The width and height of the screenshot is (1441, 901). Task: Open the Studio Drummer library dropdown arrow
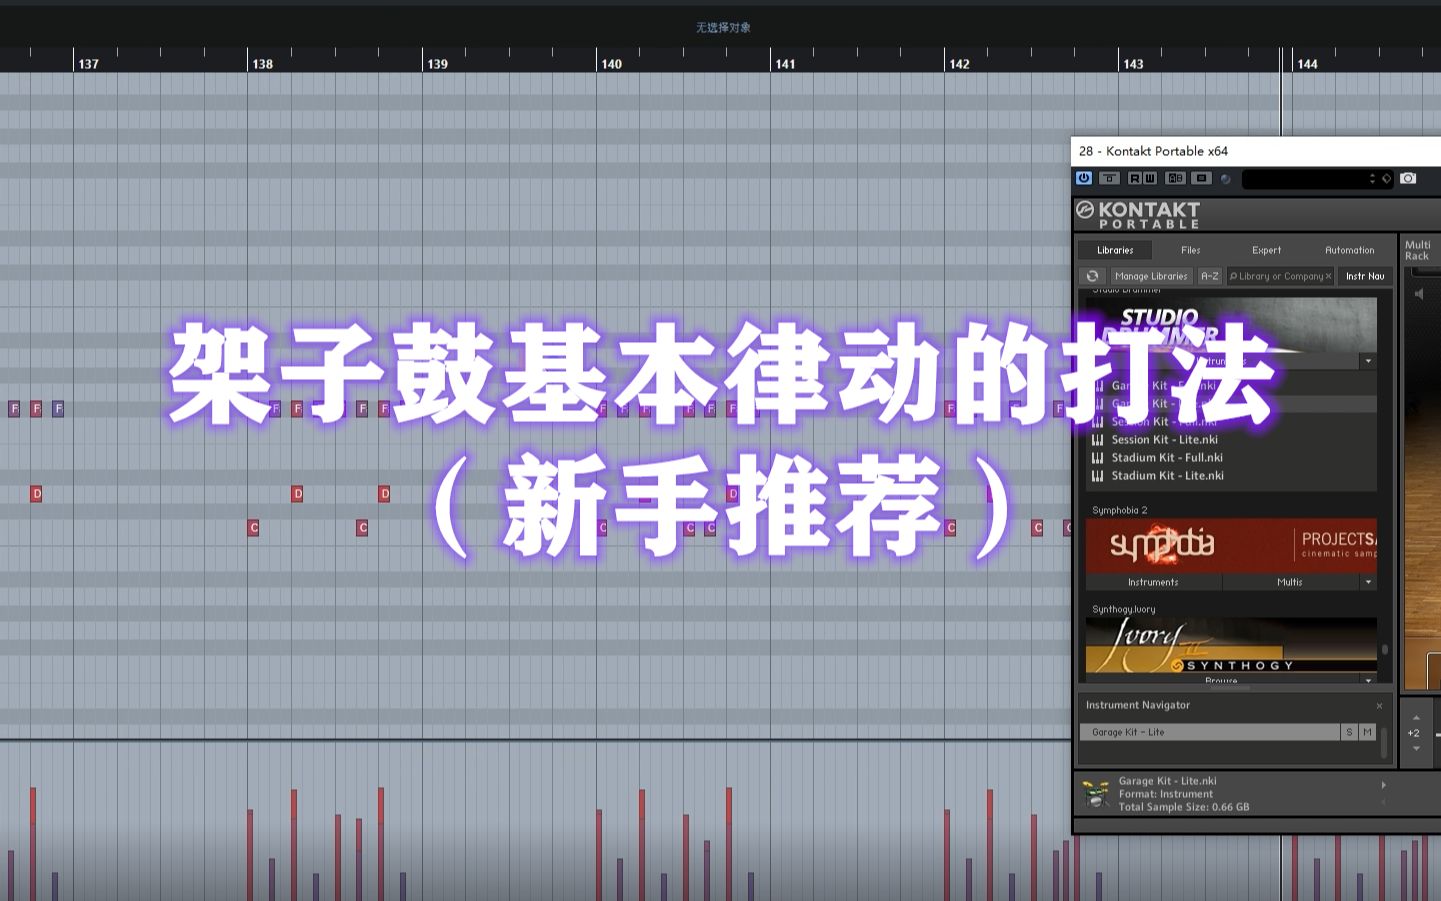[x=1368, y=361]
